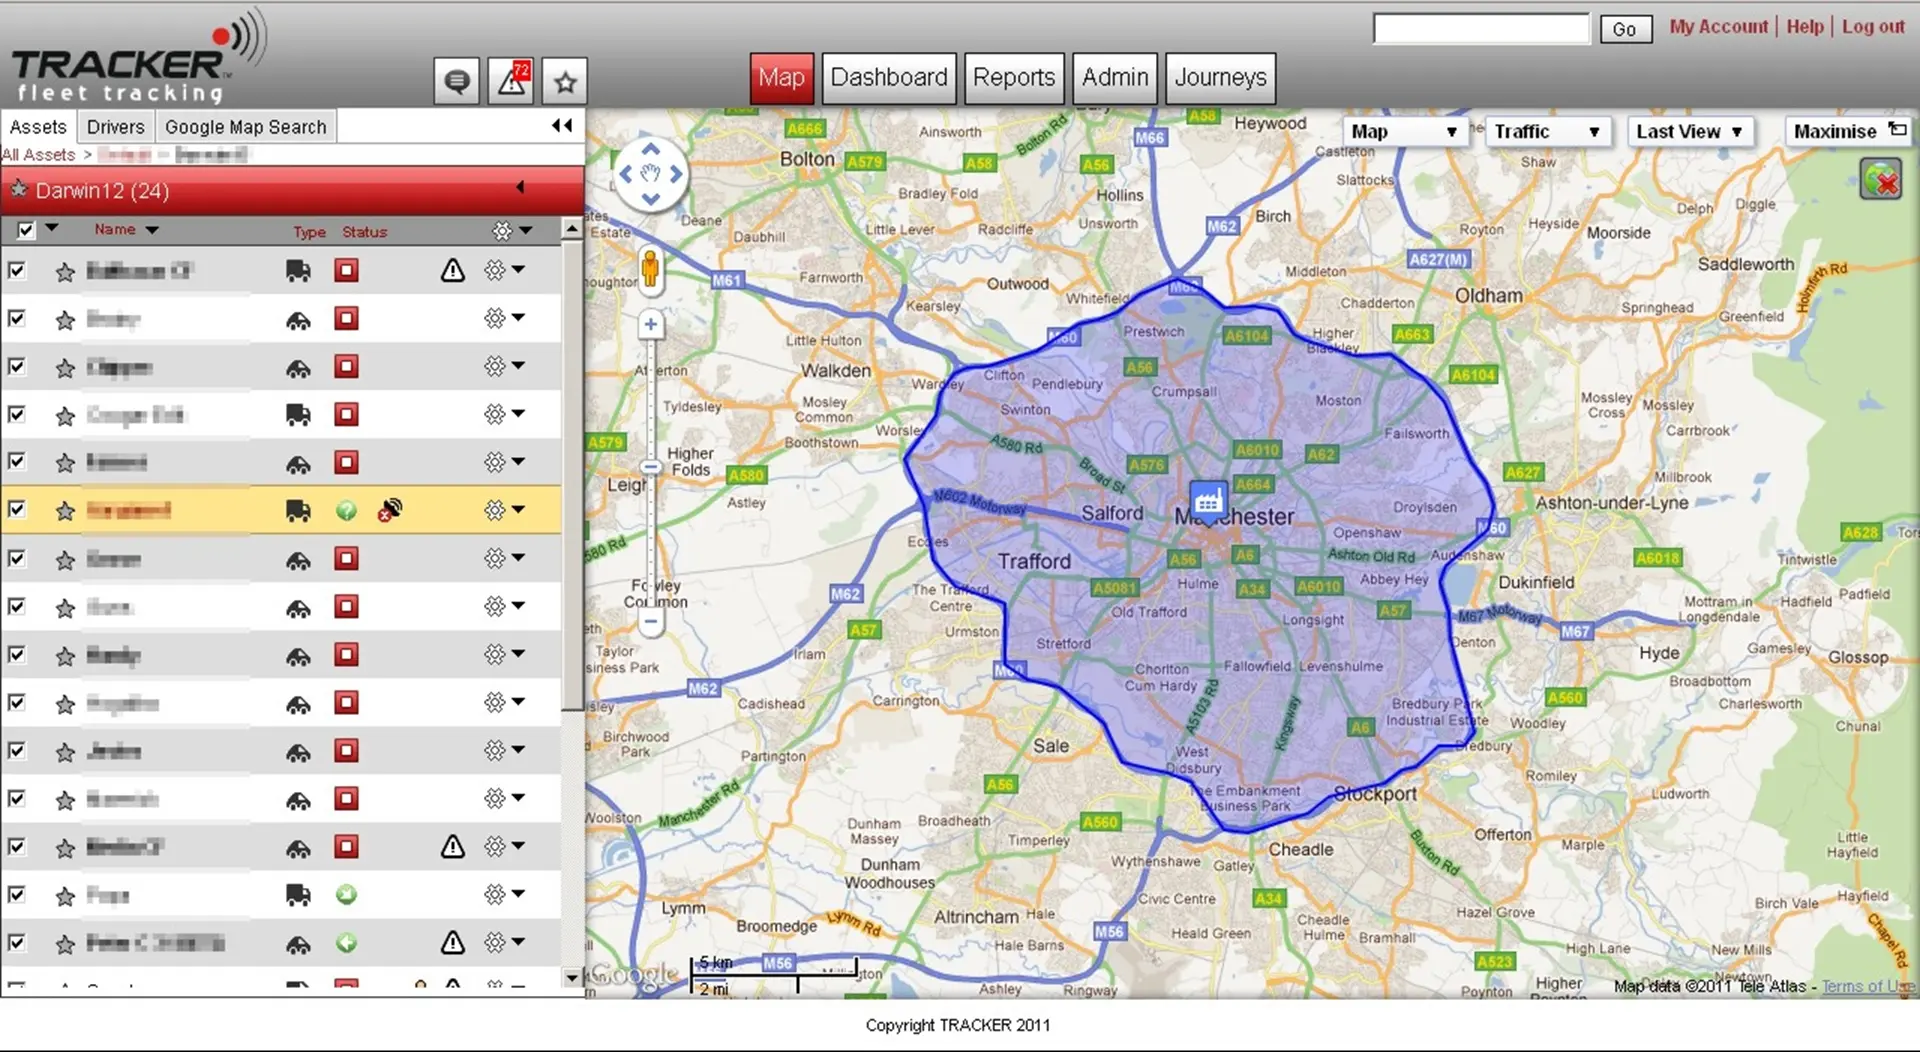Select the Google Map Search tab

(x=246, y=127)
